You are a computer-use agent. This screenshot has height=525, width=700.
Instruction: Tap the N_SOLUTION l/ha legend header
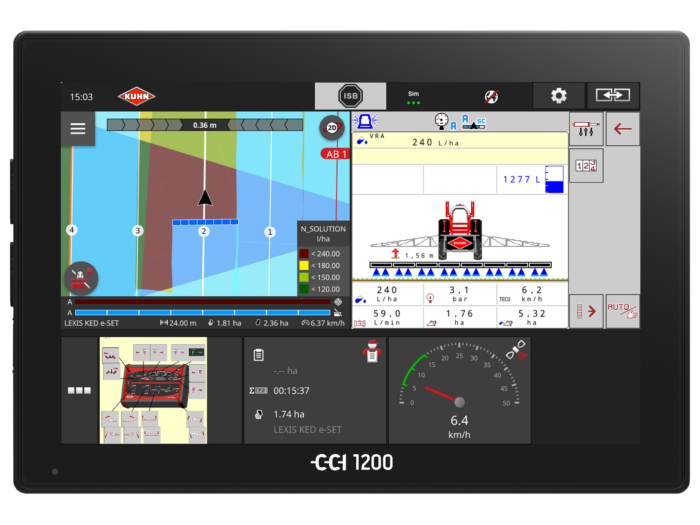(323, 233)
